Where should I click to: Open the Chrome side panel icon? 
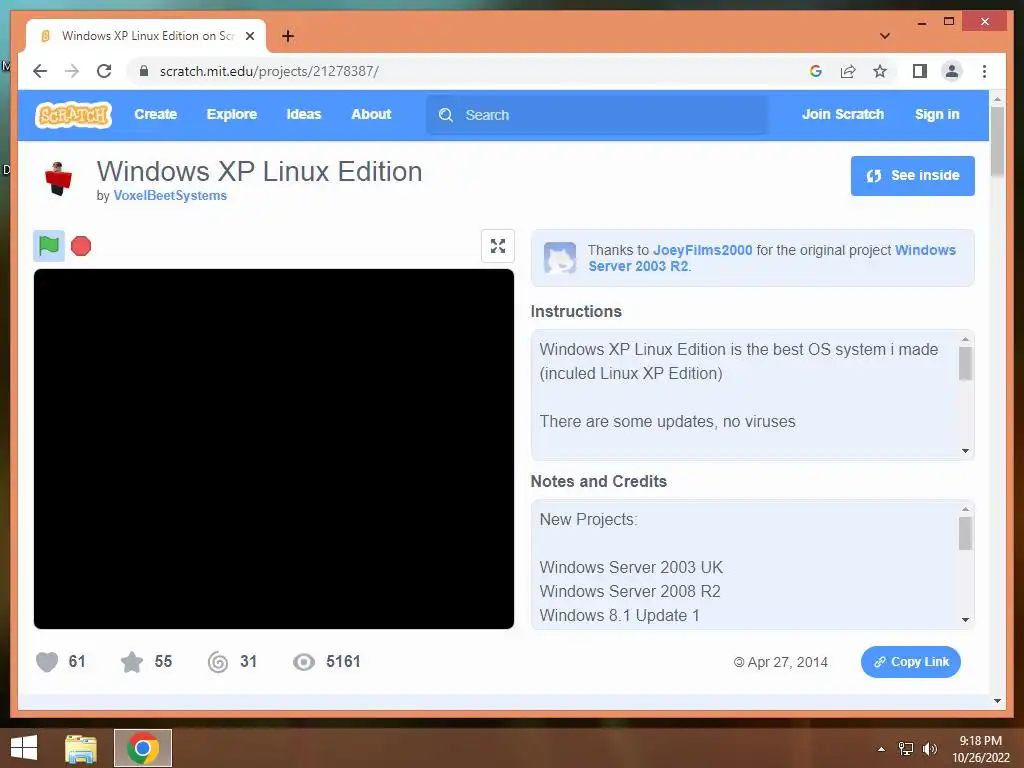click(920, 71)
